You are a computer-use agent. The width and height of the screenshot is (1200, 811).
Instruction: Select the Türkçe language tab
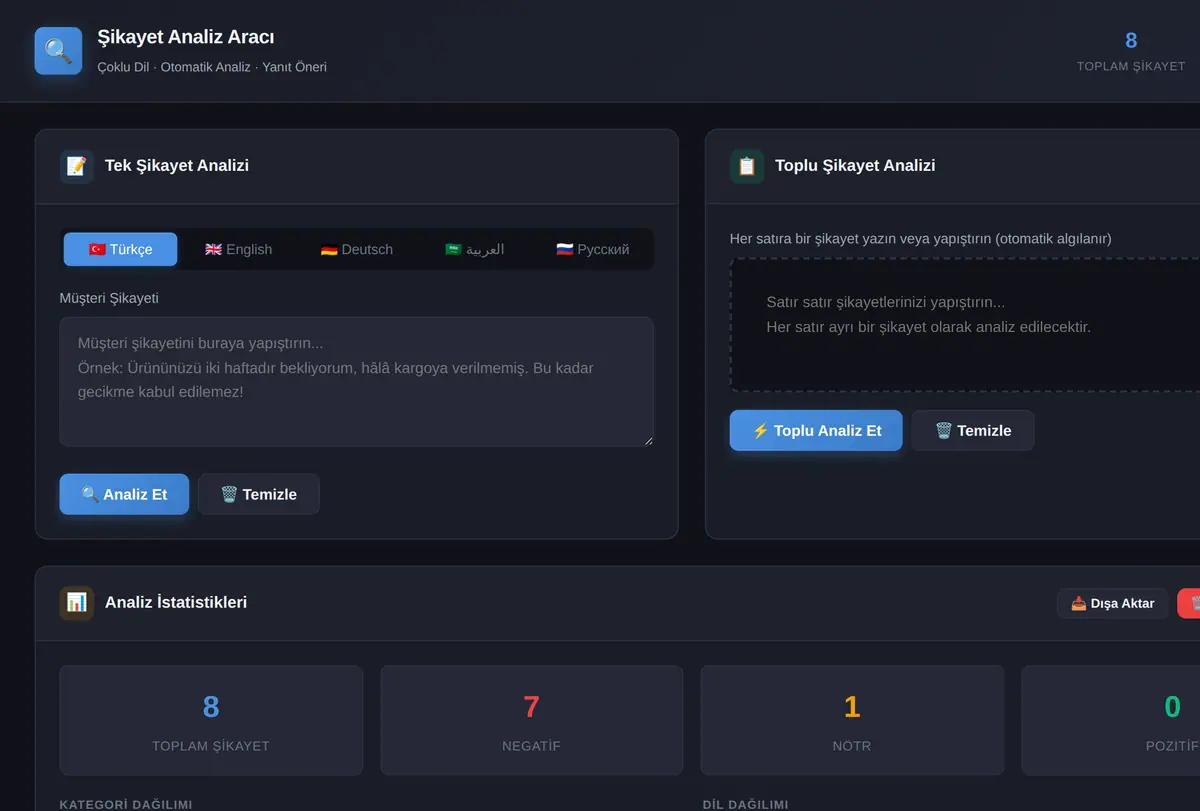(x=120, y=250)
